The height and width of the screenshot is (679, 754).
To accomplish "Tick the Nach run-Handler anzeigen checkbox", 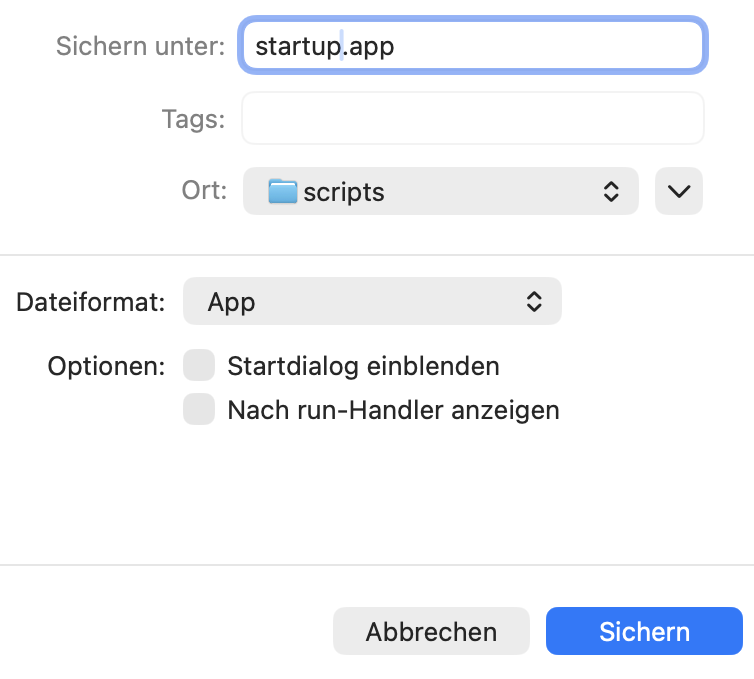I will pyautogui.click(x=199, y=410).
